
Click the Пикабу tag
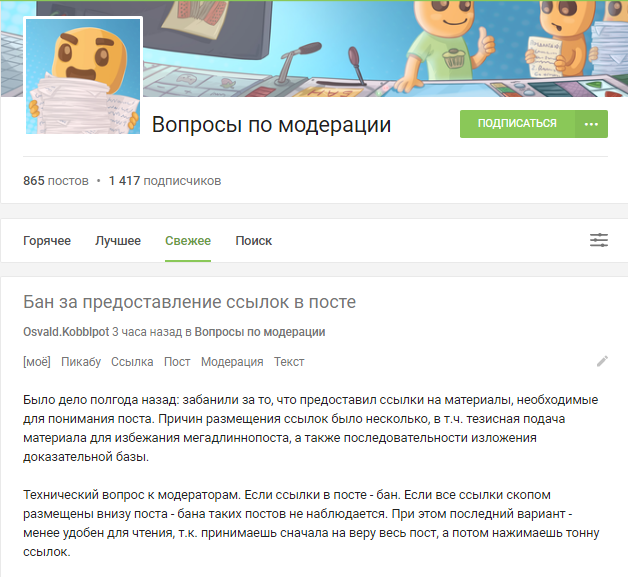[x=81, y=362]
